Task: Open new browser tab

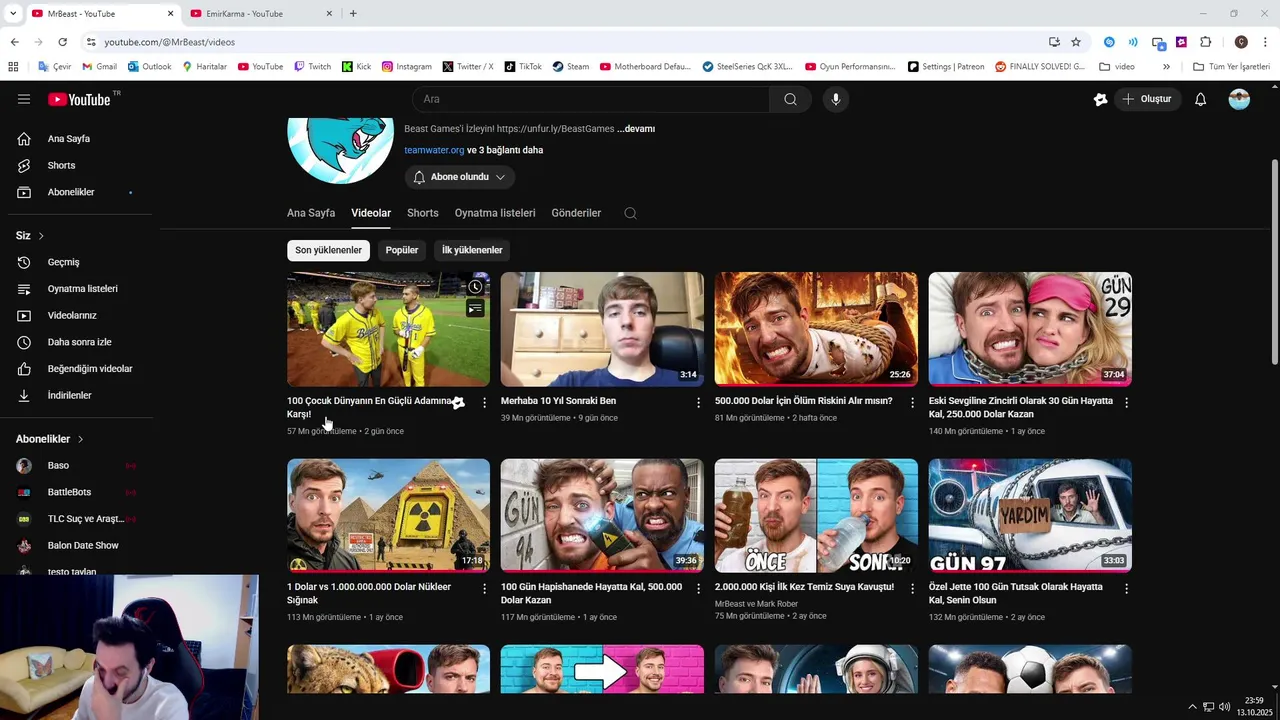Action: point(353,14)
